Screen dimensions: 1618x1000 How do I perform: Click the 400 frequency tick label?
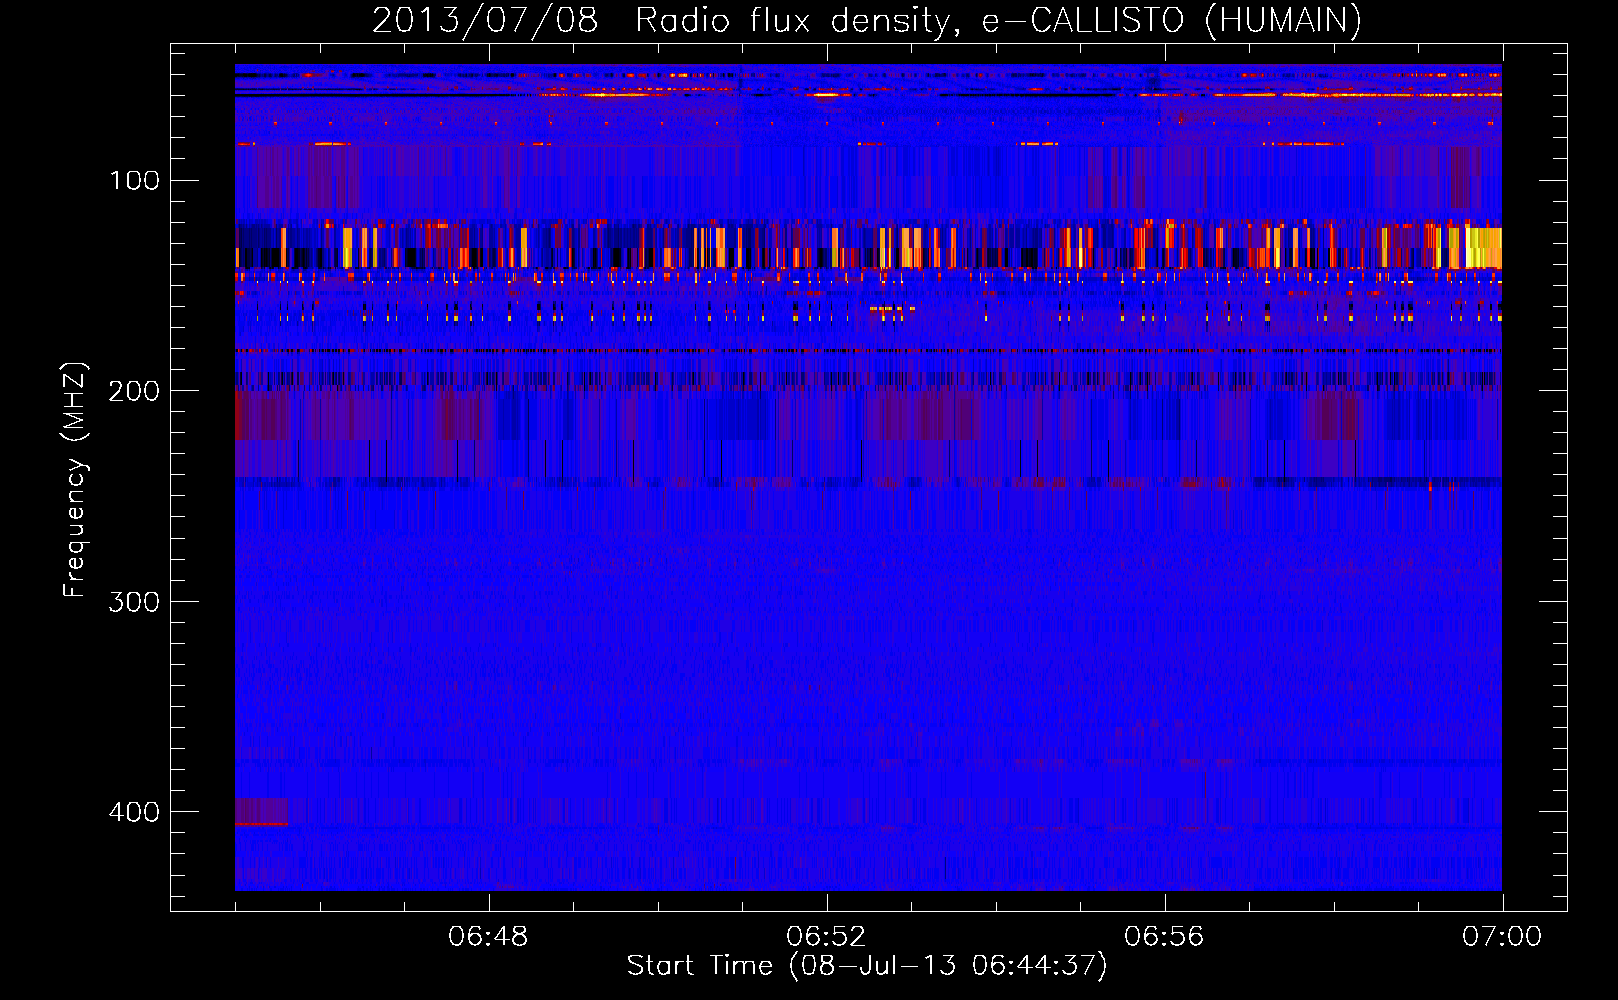[134, 812]
